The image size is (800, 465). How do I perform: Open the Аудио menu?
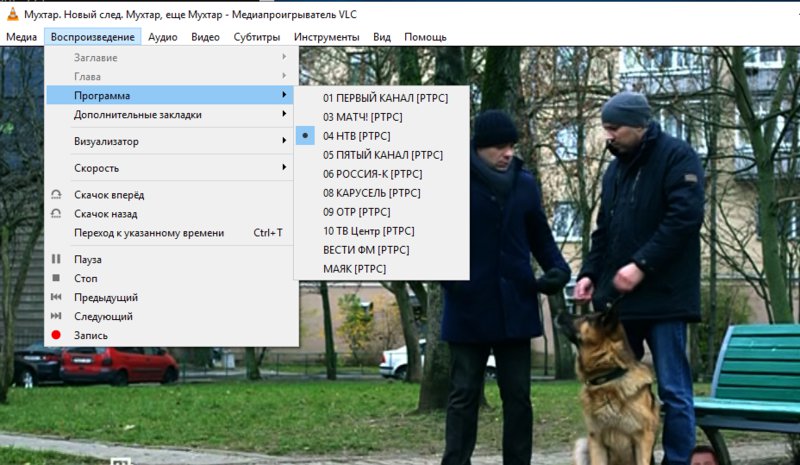[163, 37]
